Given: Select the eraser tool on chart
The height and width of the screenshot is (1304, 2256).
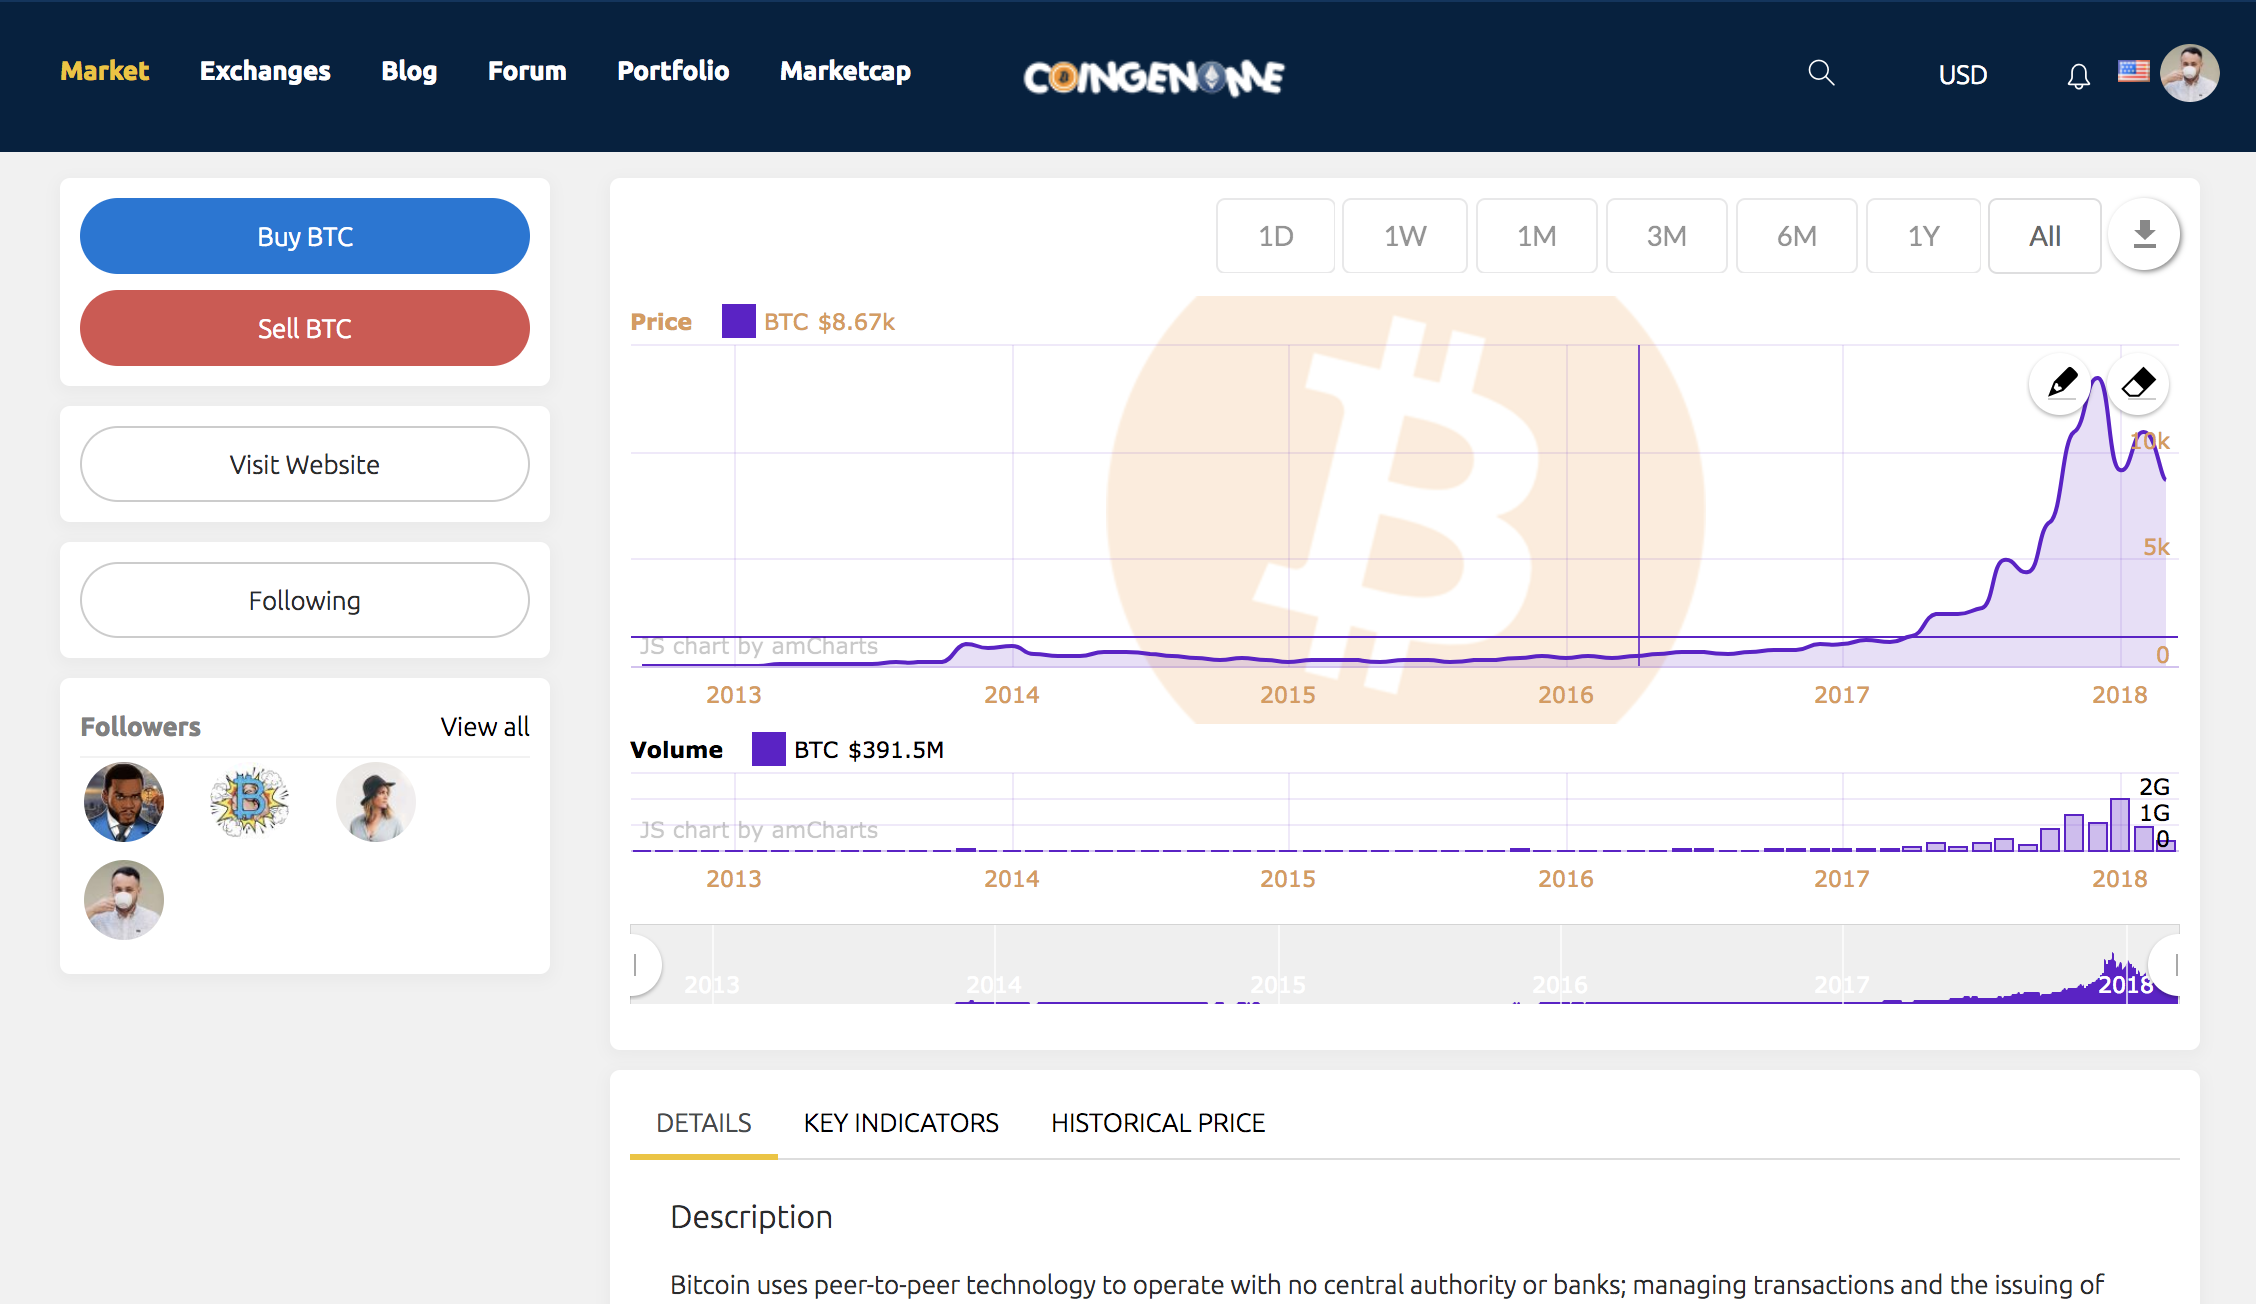Looking at the screenshot, I should pos(2138,383).
